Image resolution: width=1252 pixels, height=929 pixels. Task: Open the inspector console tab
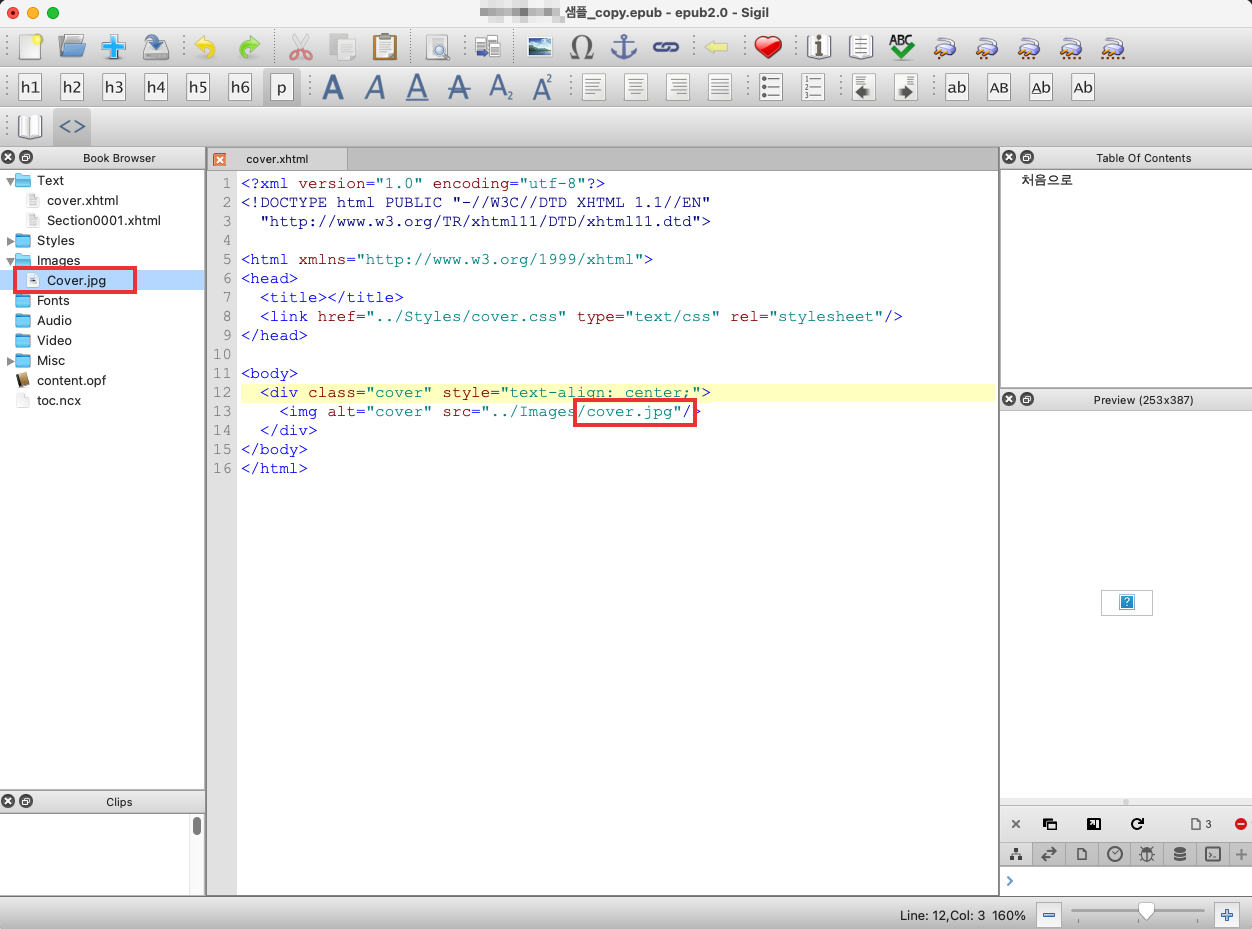tap(1212, 855)
